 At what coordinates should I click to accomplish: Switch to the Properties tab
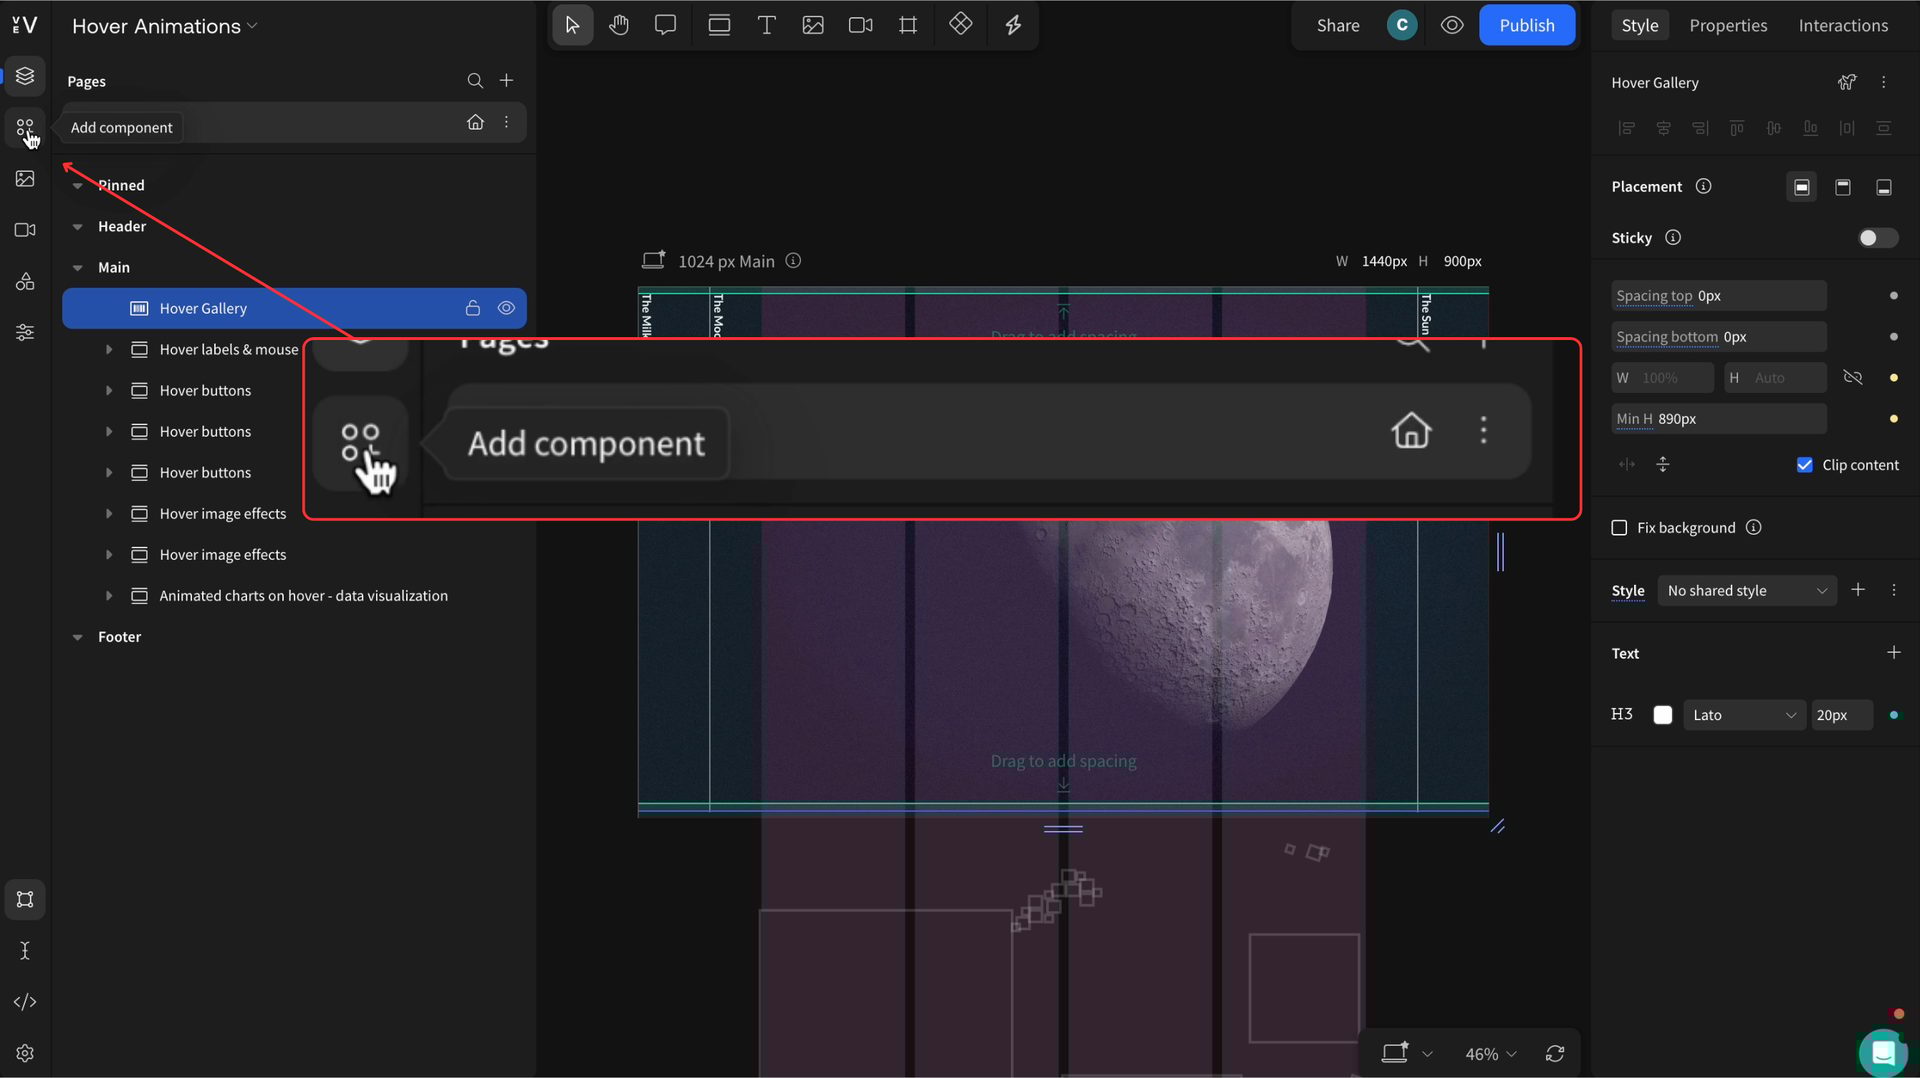(x=1728, y=25)
